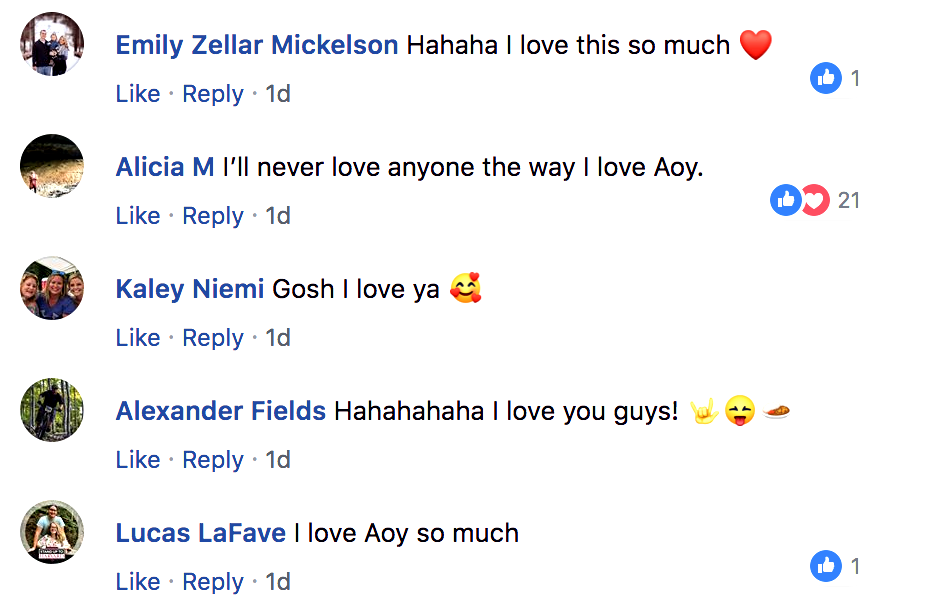Reply to Alexander Fields' comment

(x=213, y=460)
